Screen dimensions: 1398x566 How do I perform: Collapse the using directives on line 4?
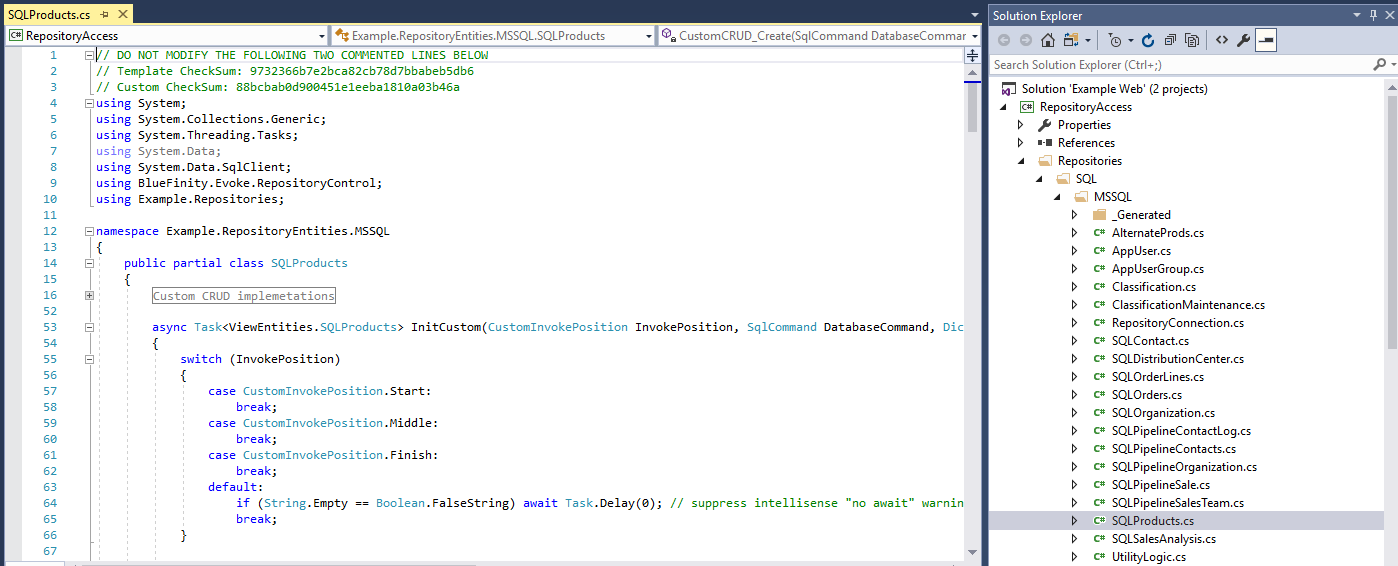pyautogui.click(x=89, y=103)
